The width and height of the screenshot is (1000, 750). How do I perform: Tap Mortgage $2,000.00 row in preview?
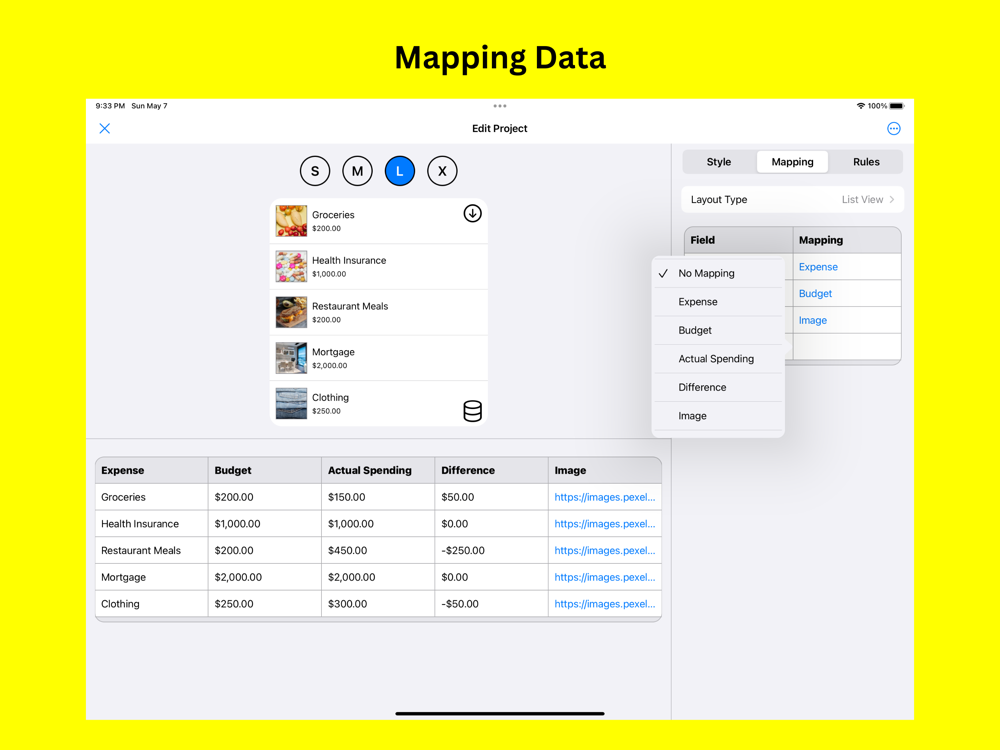(x=379, y=358)
